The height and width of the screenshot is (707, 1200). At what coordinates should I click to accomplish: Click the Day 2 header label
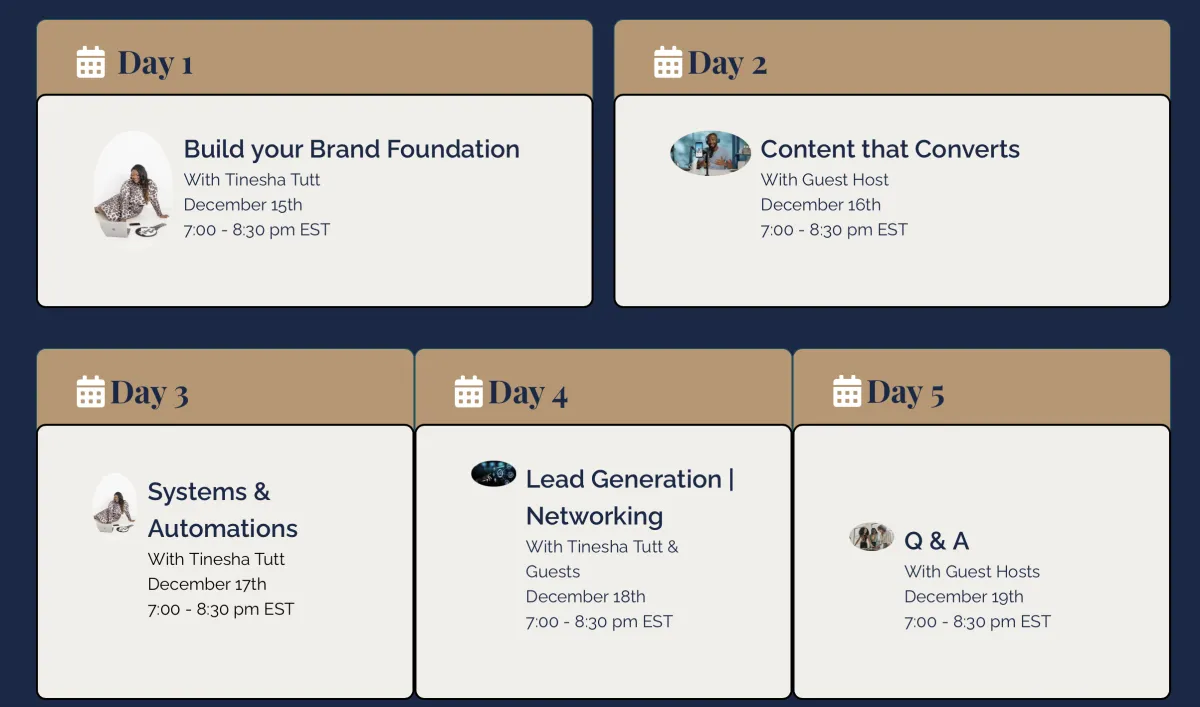tap(727, 63)
